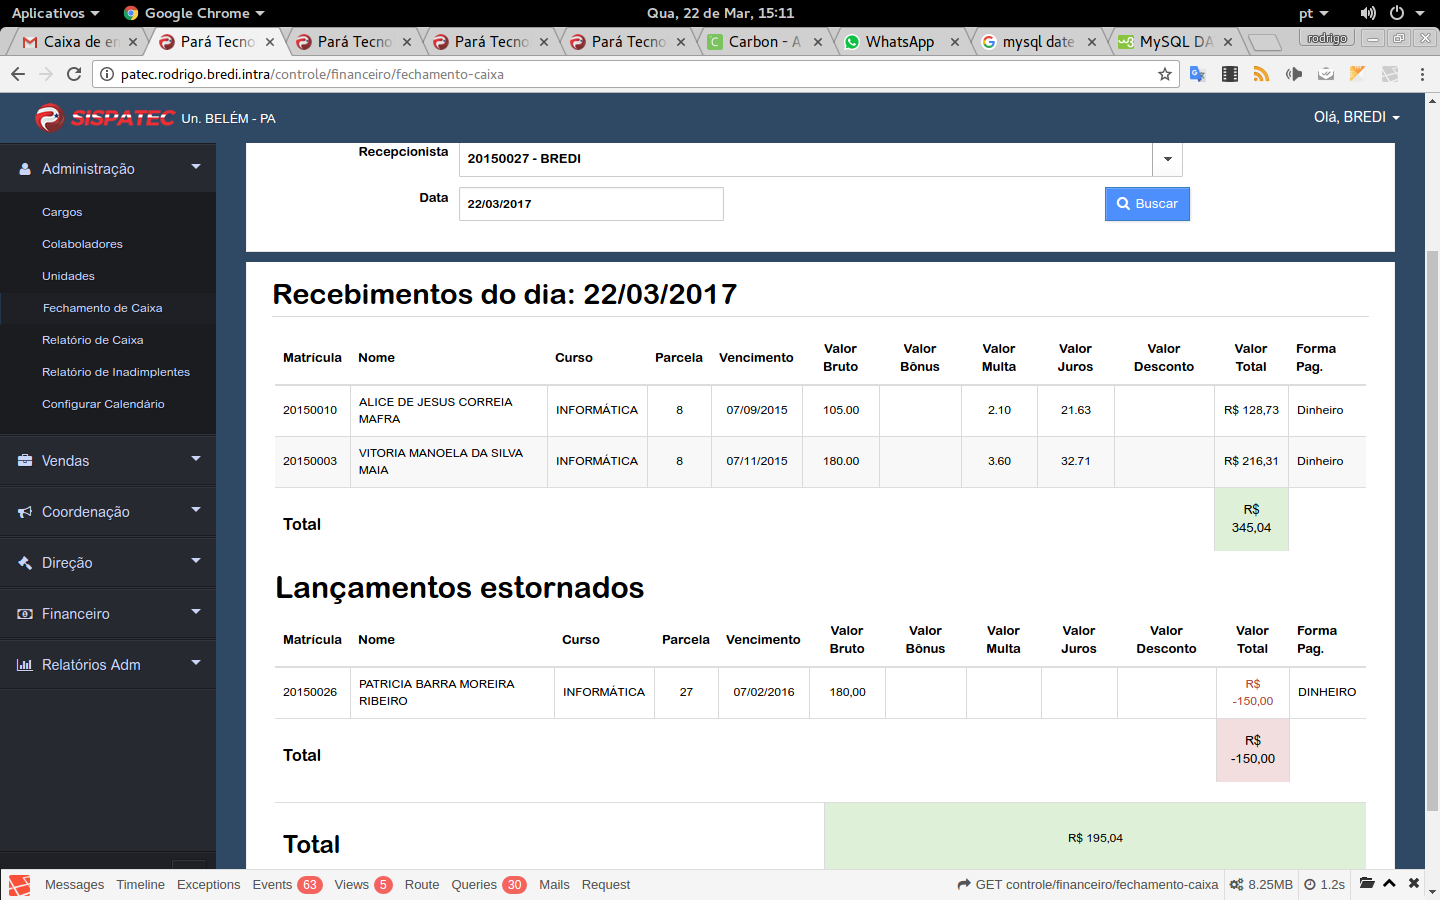This screenshot has height=900, width=1440.
Task: Click the clock in the top bar
Action: (x=720, y=13)
